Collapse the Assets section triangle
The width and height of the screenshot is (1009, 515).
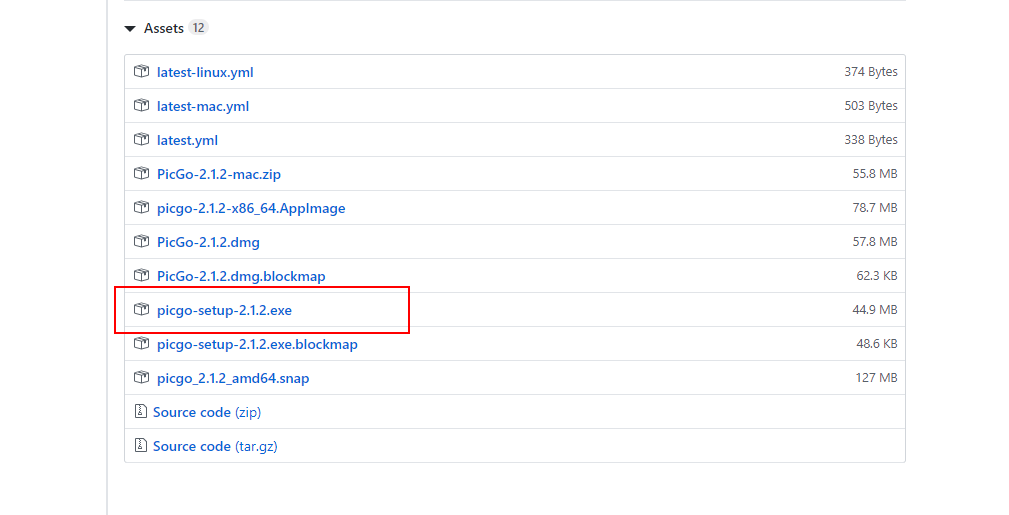(130, 28)
